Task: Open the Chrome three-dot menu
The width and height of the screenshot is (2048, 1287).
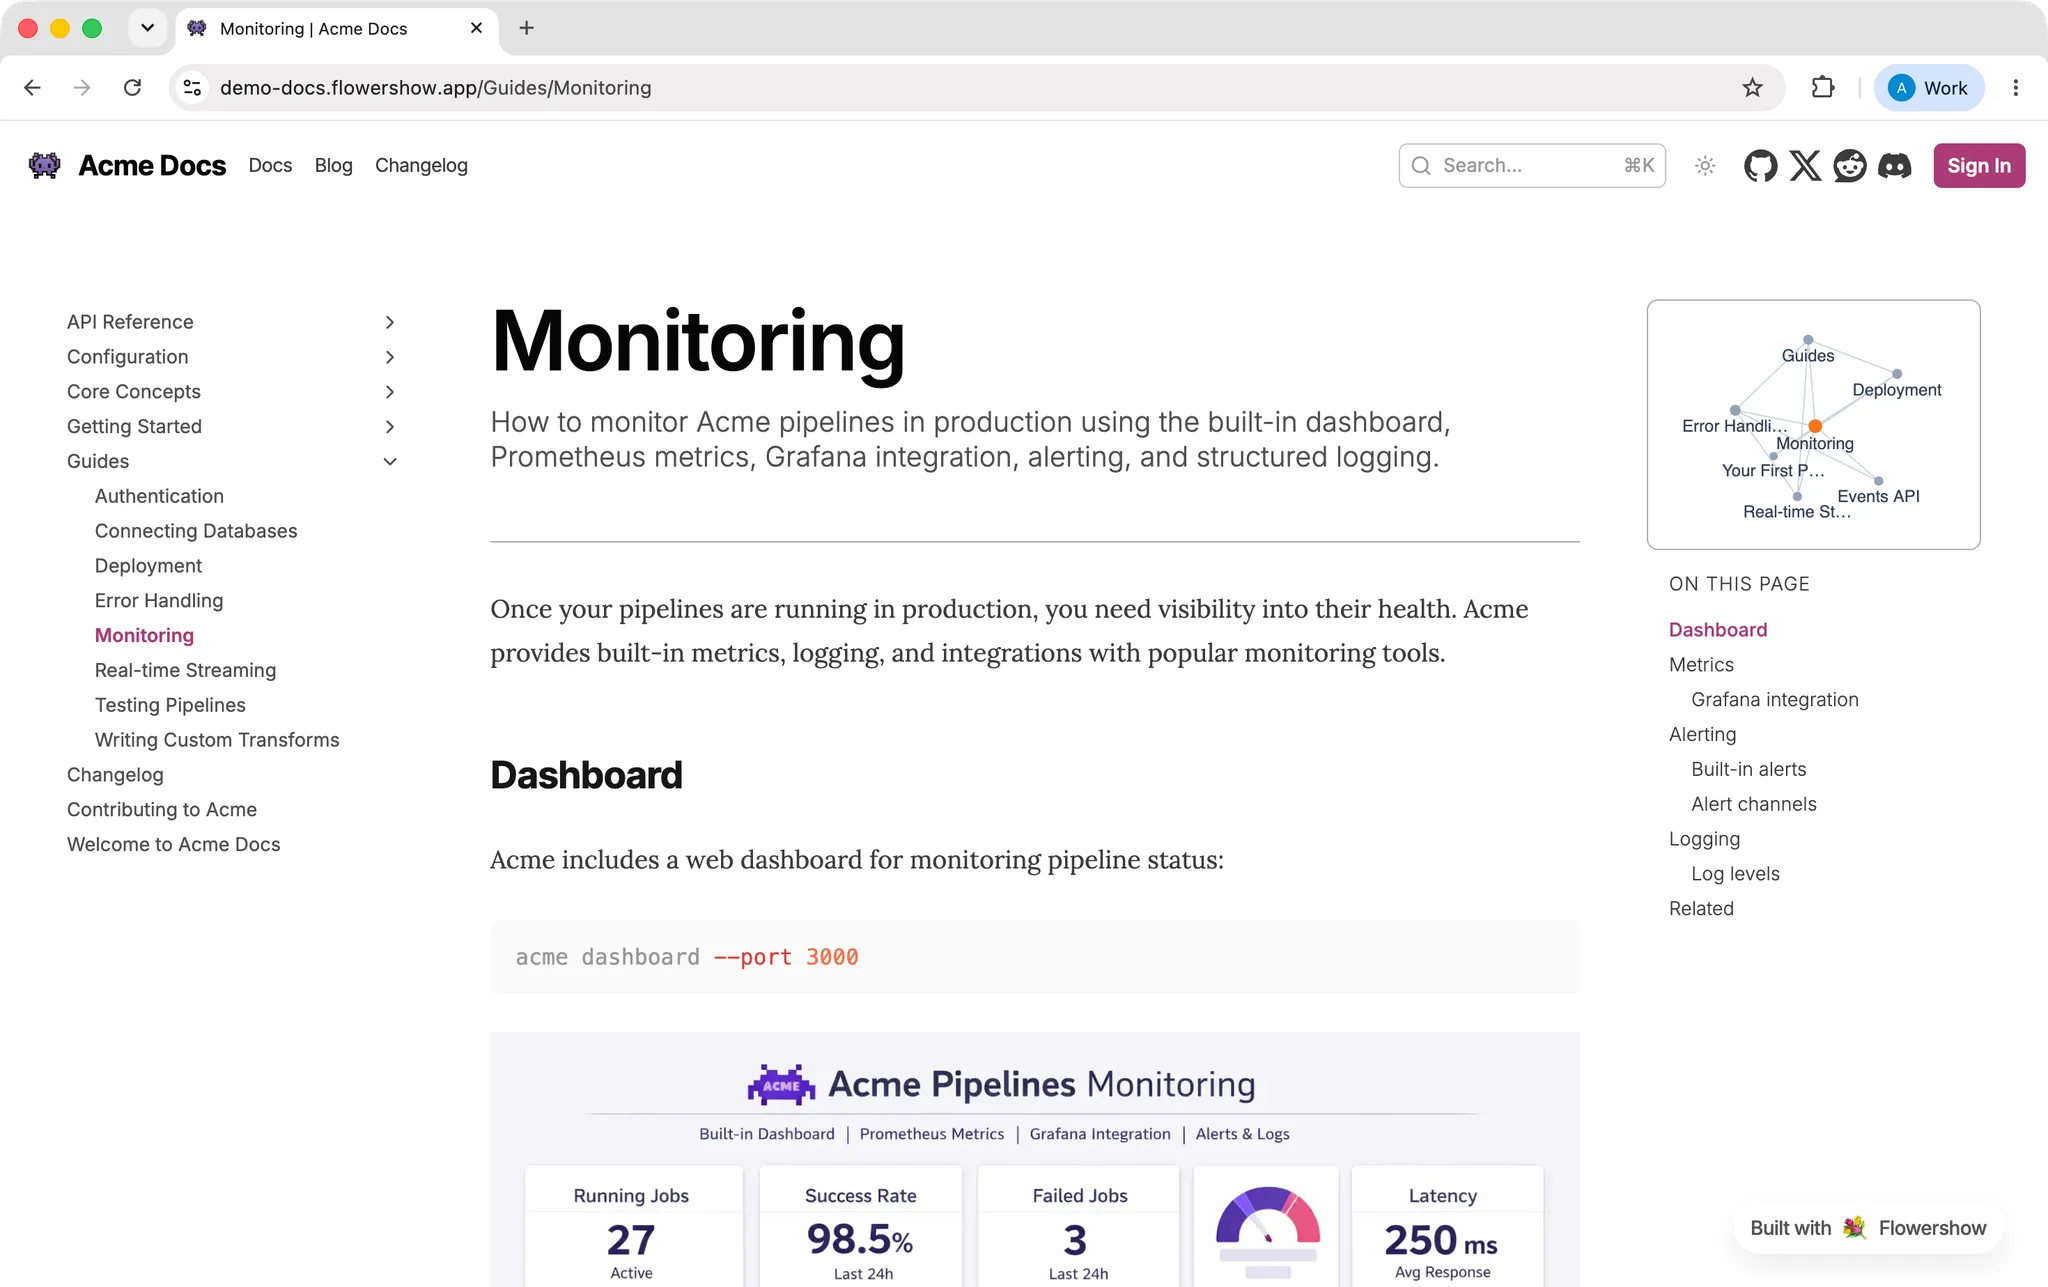Action: click(x=2016, y=88)
